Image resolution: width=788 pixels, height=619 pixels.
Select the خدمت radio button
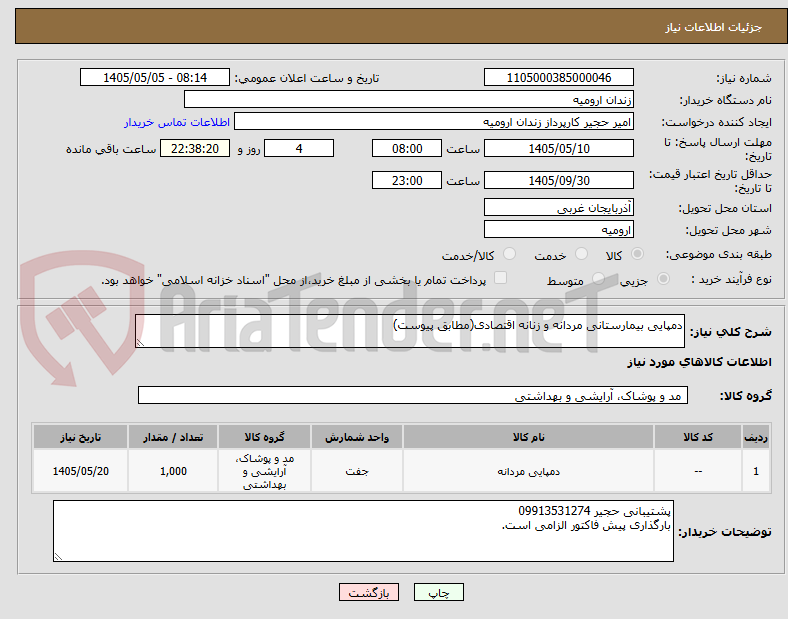pyautogui.click(x=581, y=254)
